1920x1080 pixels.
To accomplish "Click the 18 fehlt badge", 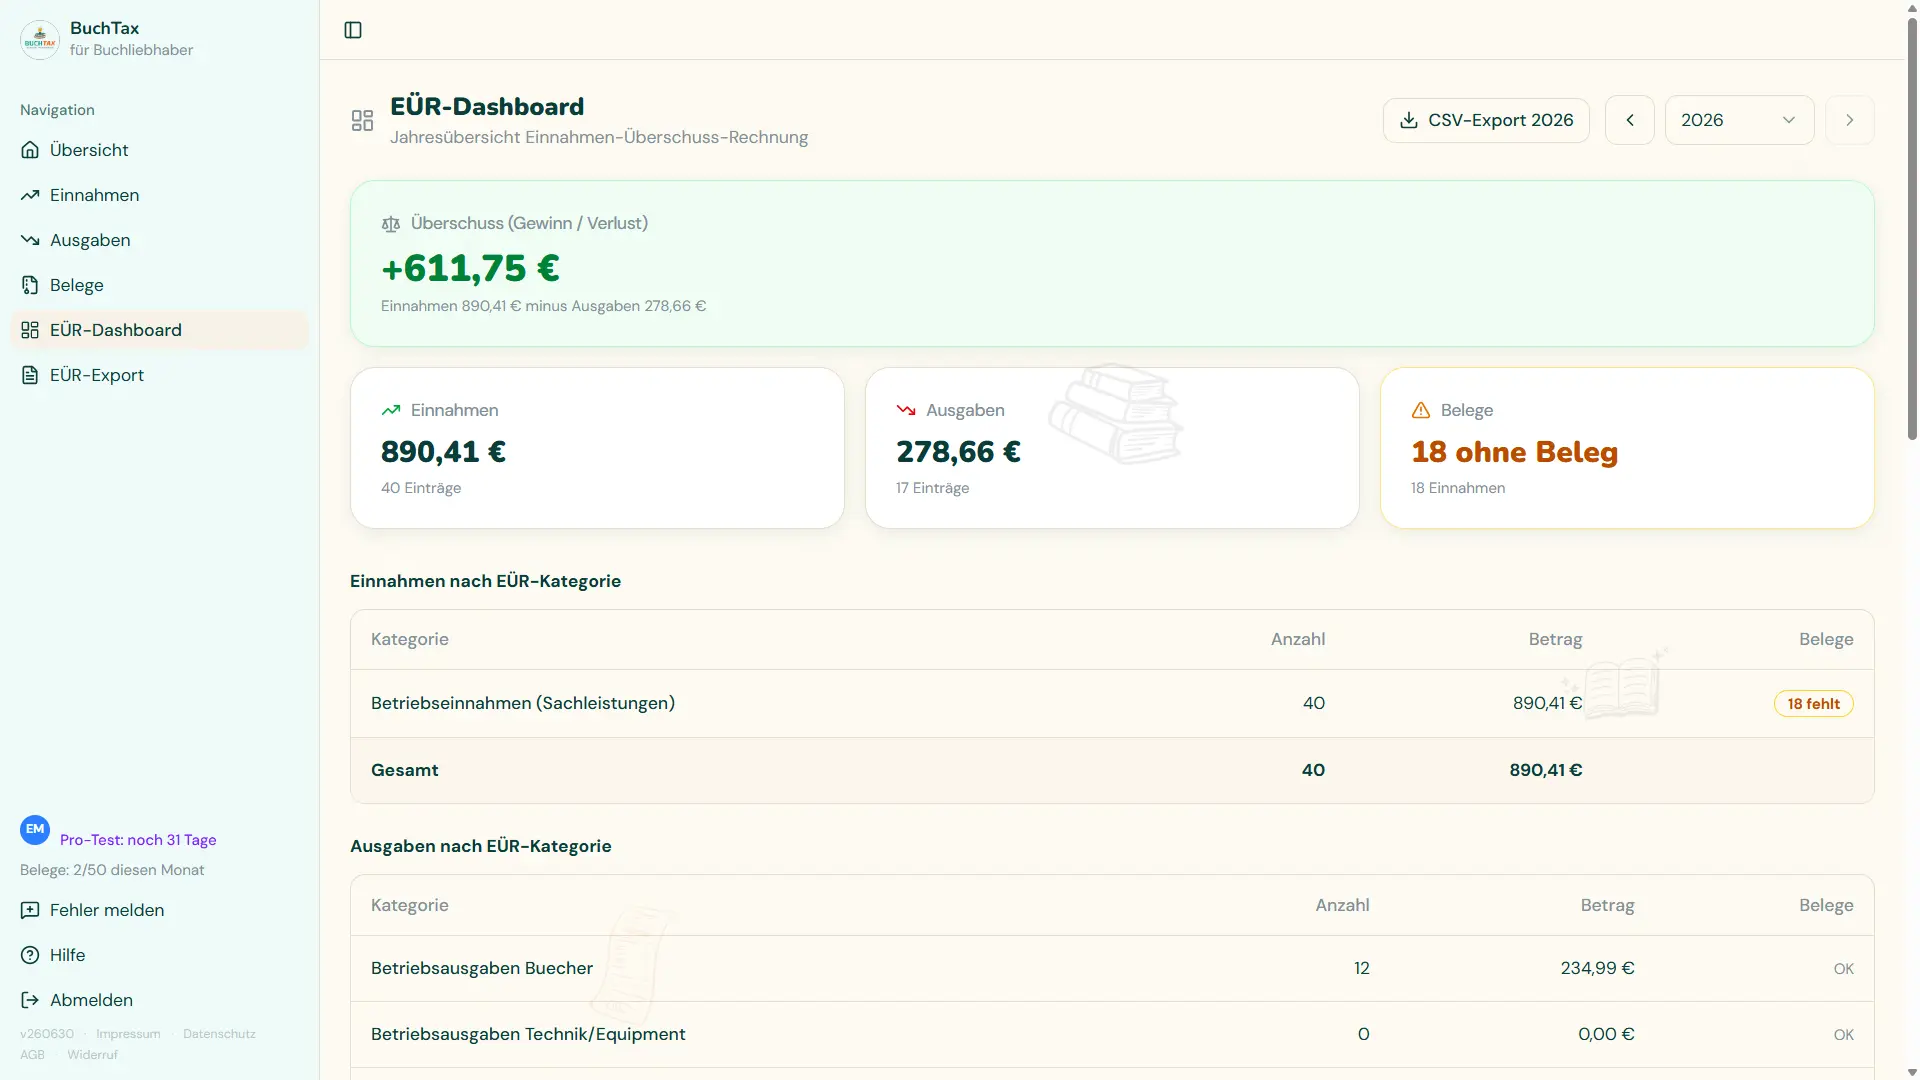I will 1813,704.
